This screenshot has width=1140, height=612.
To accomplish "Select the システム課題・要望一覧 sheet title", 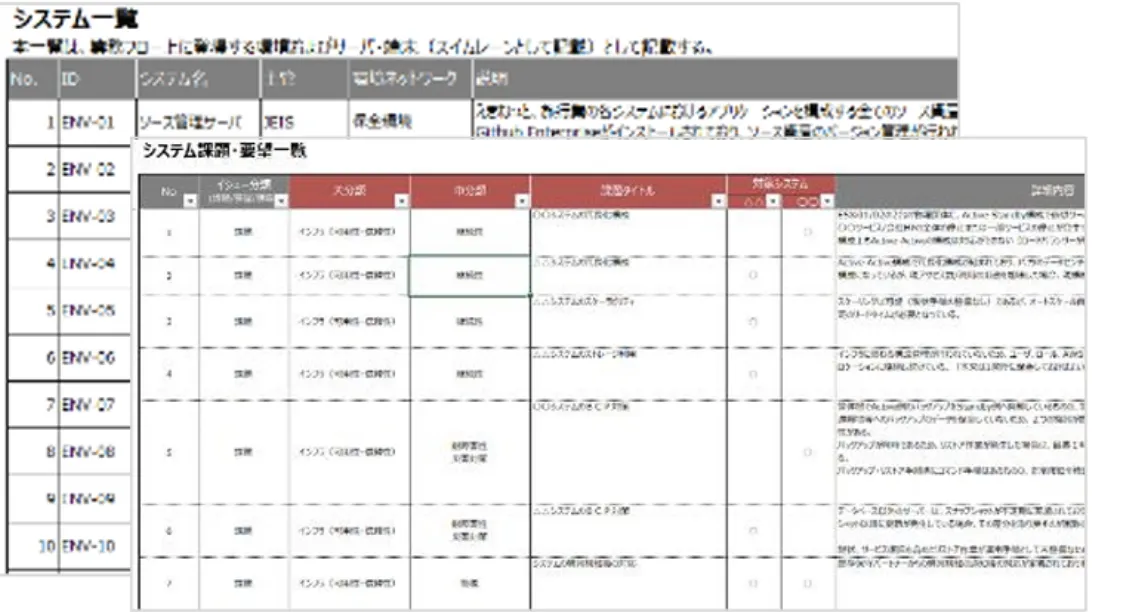I will point(225,150).
